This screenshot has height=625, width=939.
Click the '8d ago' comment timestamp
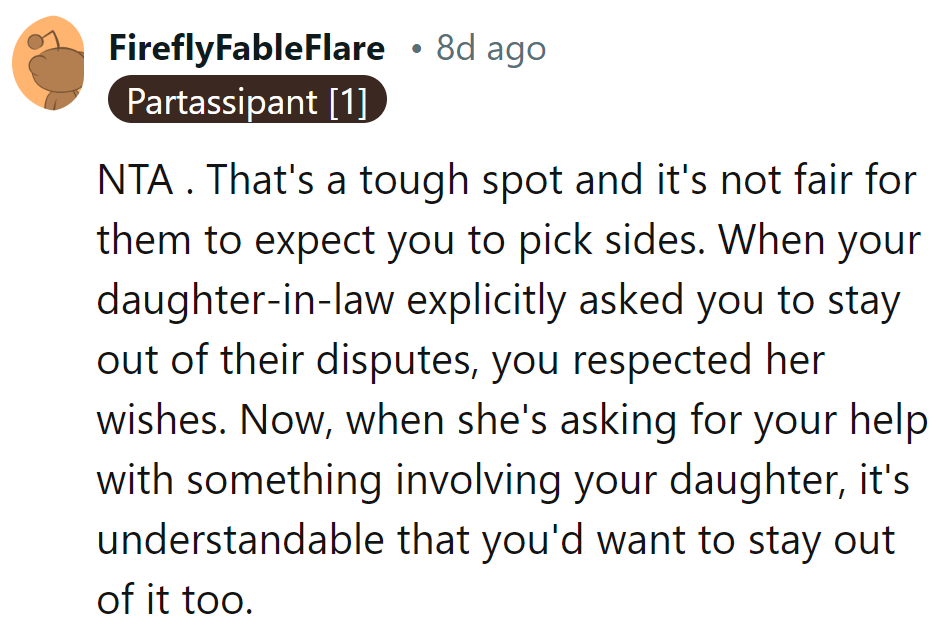(491, 48)
